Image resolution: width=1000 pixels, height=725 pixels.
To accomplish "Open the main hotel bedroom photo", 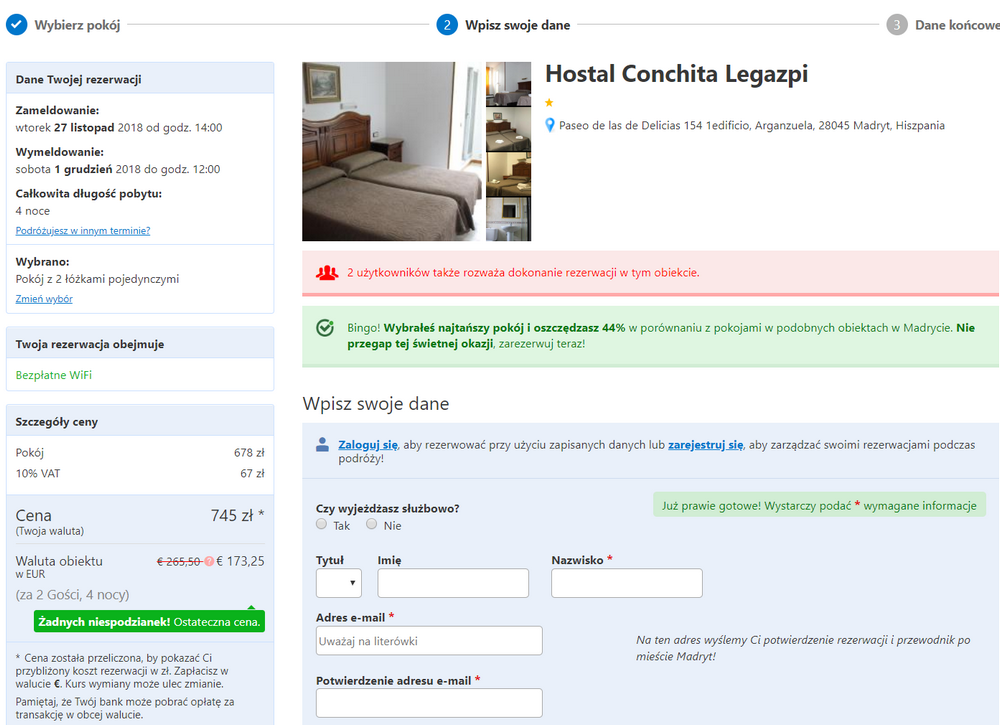I will [392, 151].
